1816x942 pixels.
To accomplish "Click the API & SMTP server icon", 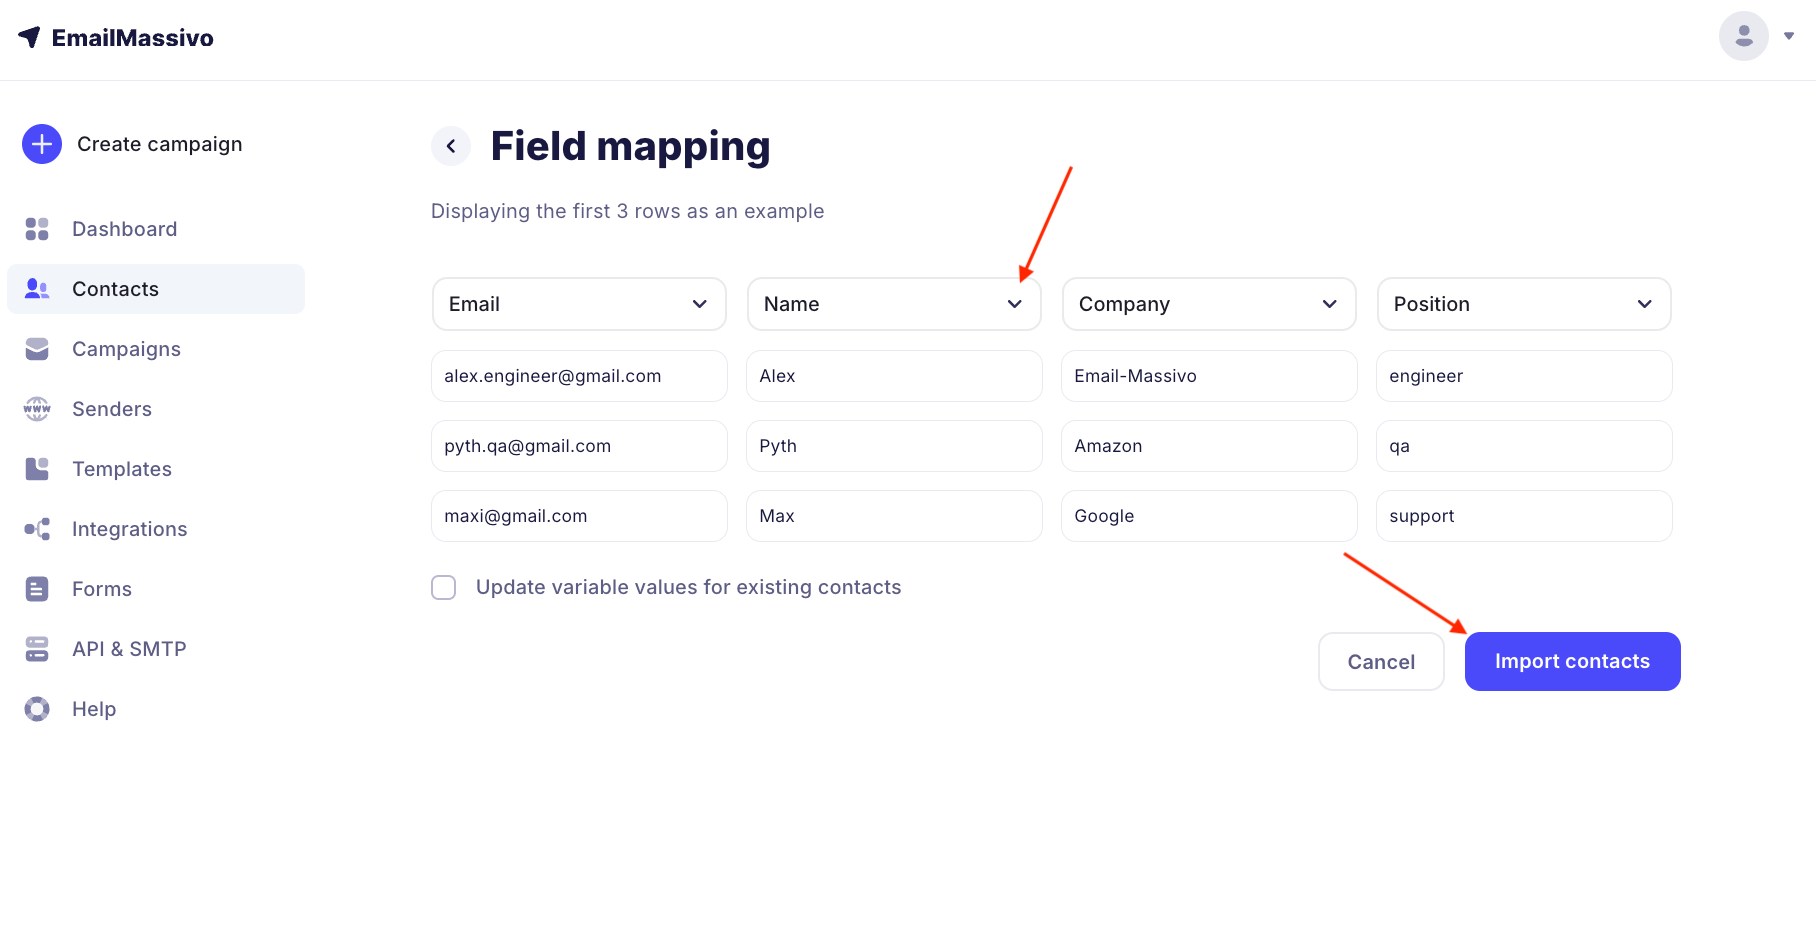I will (x=37, y=649).
